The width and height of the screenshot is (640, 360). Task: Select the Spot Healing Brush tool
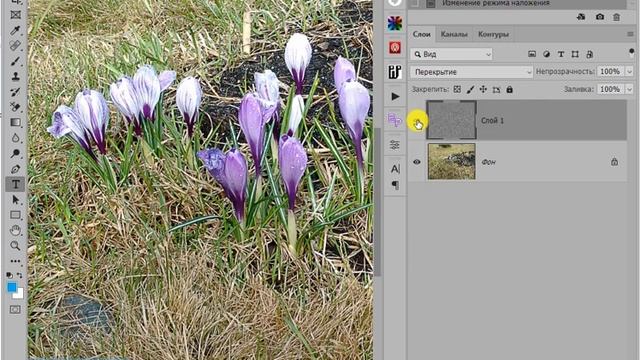point(16,45)
